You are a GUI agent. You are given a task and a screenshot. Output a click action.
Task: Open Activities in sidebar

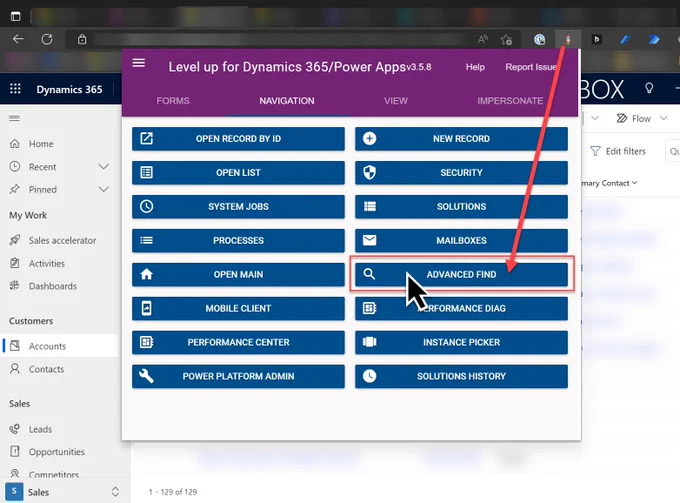tap(46, 263)
